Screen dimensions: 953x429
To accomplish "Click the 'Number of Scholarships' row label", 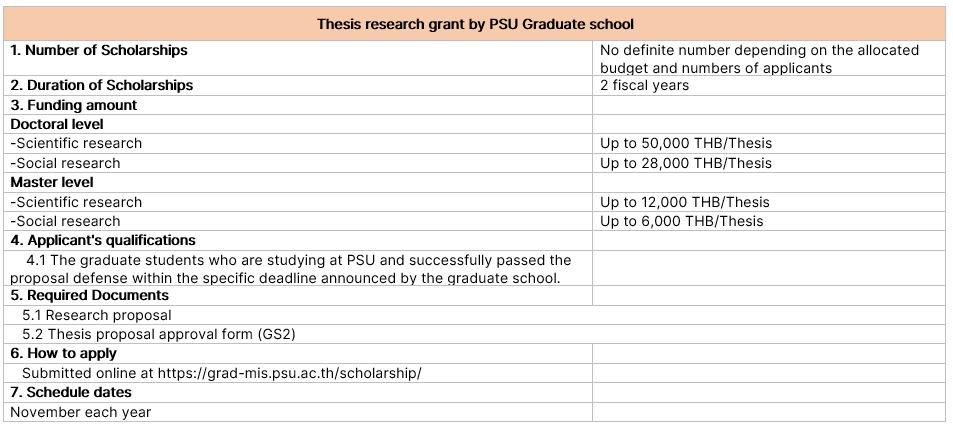I will pos(99,50).
